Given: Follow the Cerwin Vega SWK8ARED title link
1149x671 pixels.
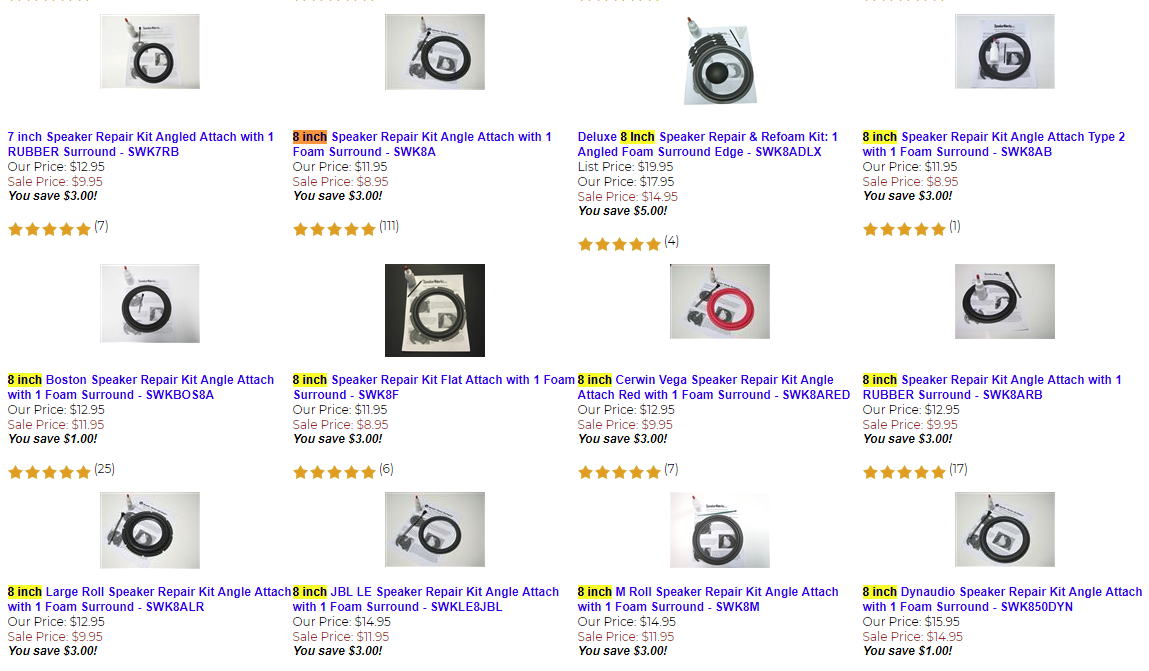Looking at the screenshot, I should coord(713,387).
